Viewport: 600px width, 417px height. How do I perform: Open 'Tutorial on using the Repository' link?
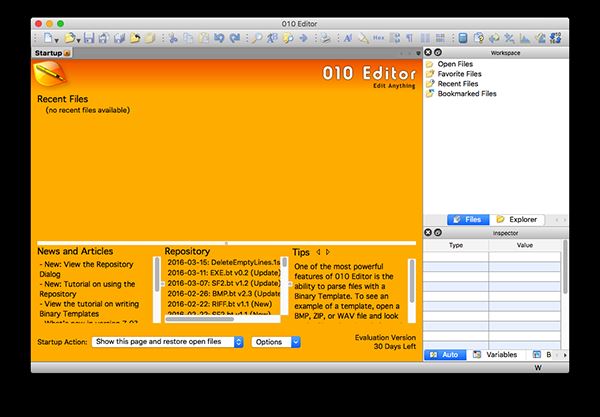pyautogui.click(x=88, y=289)
